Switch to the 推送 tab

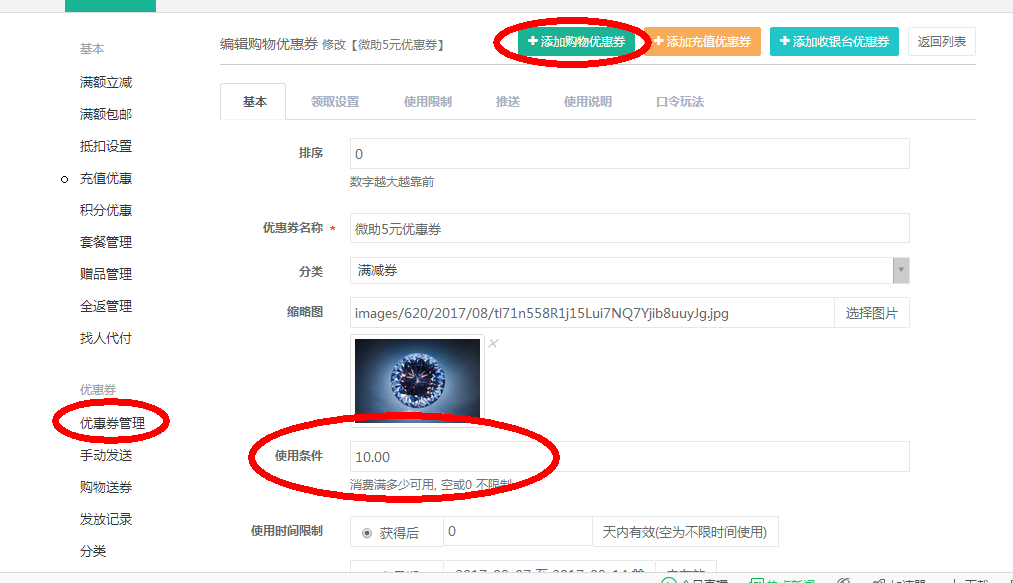(507, 102)
